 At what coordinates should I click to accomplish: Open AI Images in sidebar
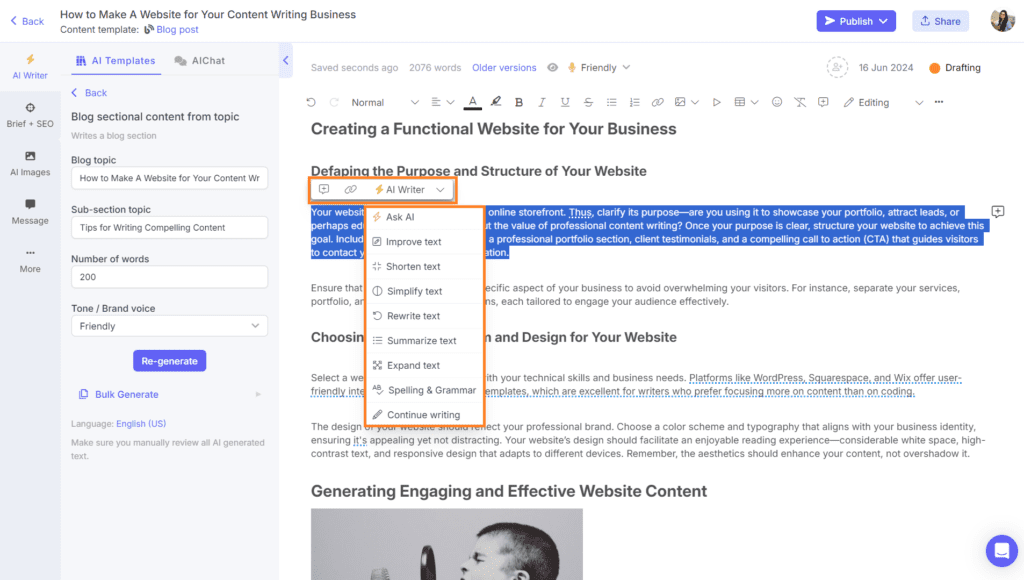[30, 164]
